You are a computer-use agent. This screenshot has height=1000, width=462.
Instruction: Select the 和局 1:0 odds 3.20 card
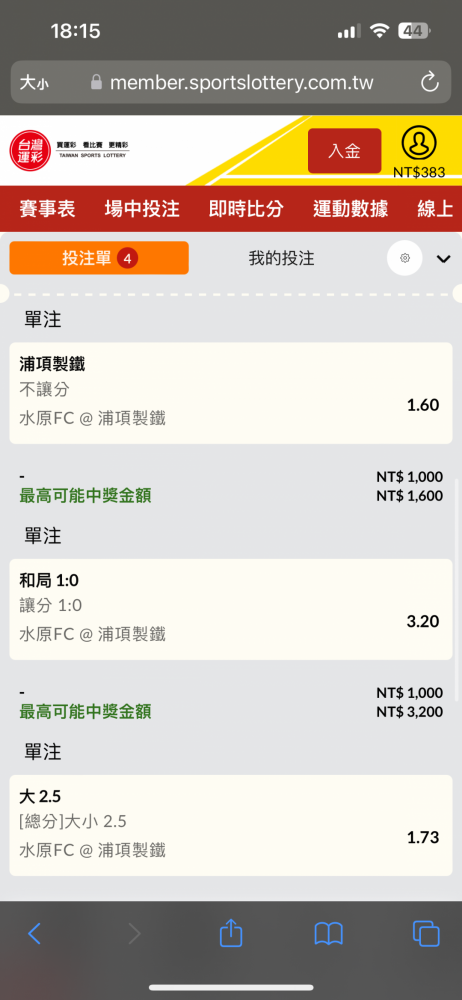[231, 609]
